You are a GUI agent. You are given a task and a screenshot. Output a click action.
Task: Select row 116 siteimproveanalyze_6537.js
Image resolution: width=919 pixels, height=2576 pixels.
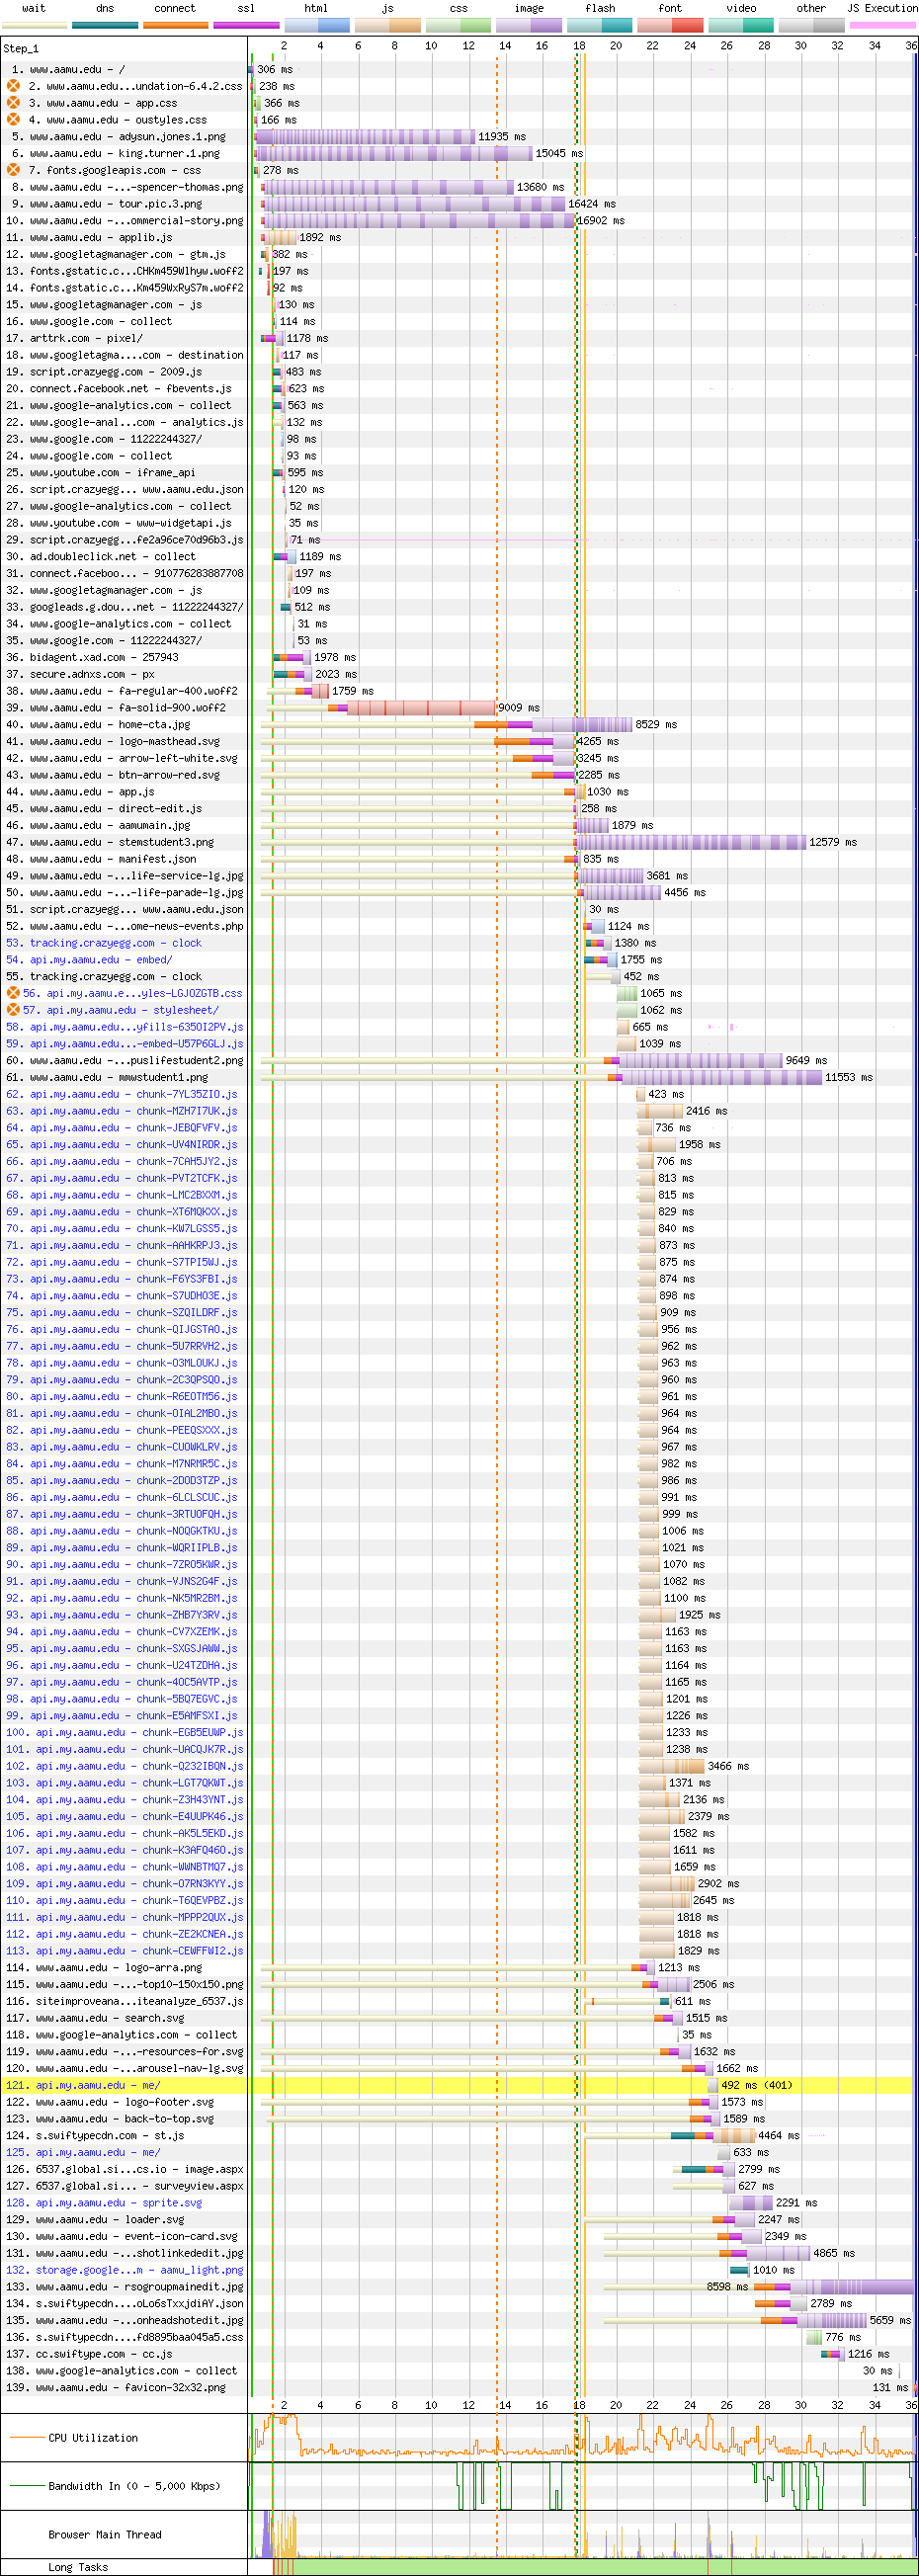124,2002
